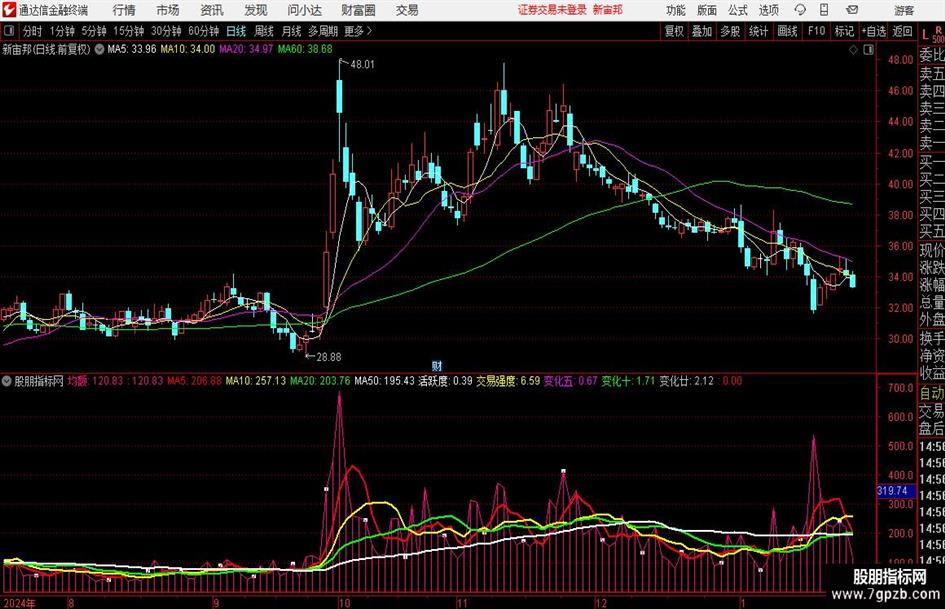The height and width of the screenshot is (609, 945).
Task: Add stock with +自选 button
Action: [874, 31]
